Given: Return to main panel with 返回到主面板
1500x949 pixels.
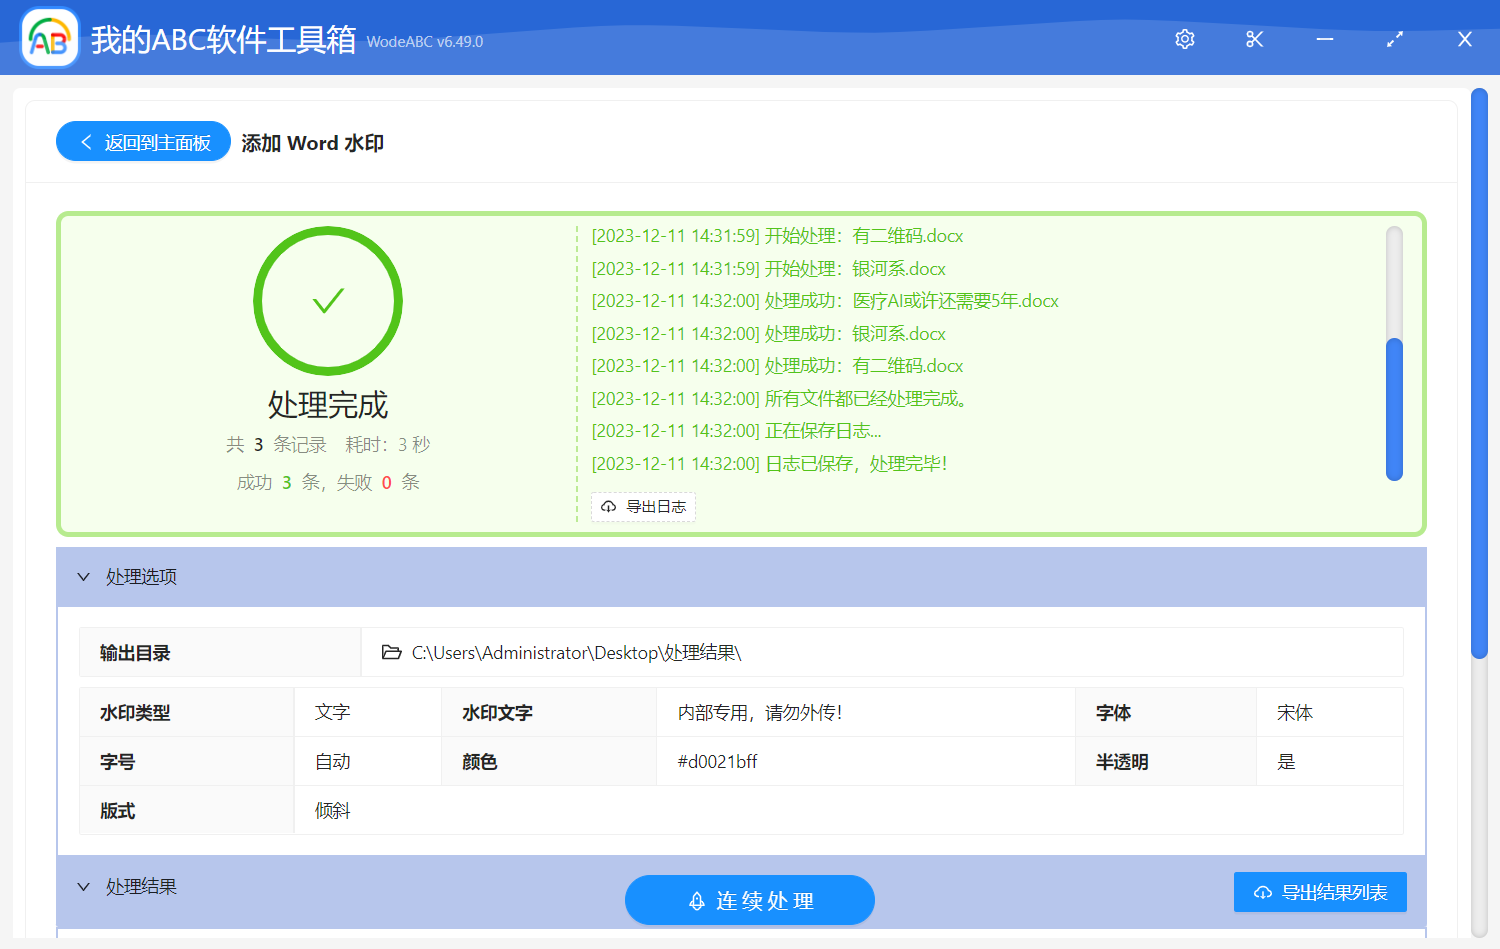Looking at the screenshot, I should click(x=144, y=142).
